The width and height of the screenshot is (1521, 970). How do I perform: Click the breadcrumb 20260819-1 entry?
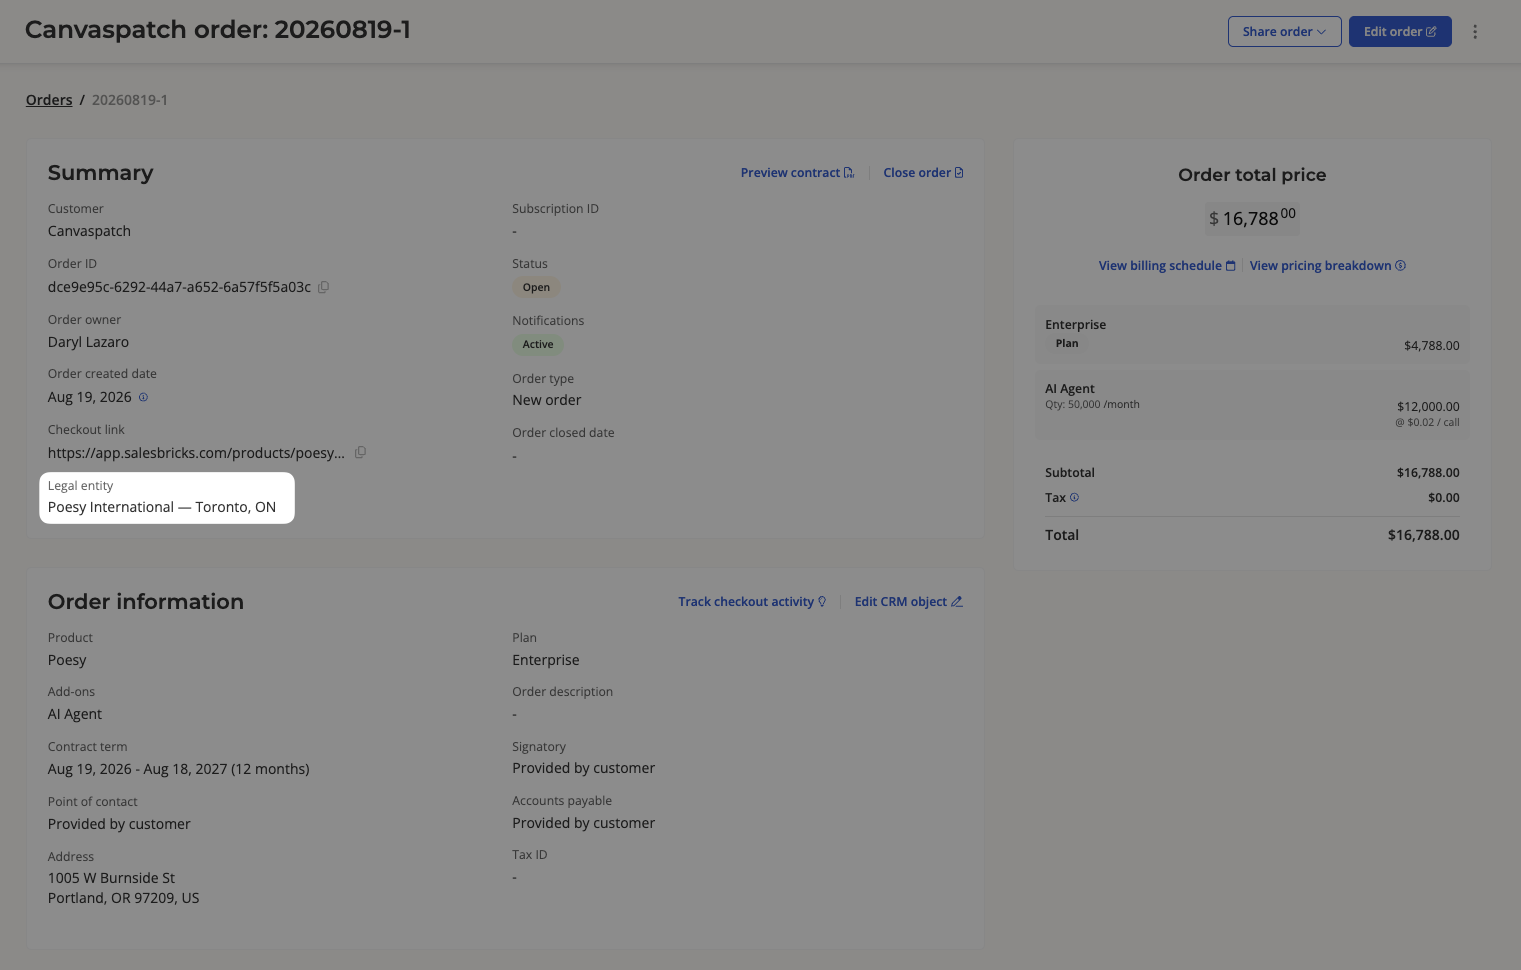pyautogui.click(x=130, y=100)
